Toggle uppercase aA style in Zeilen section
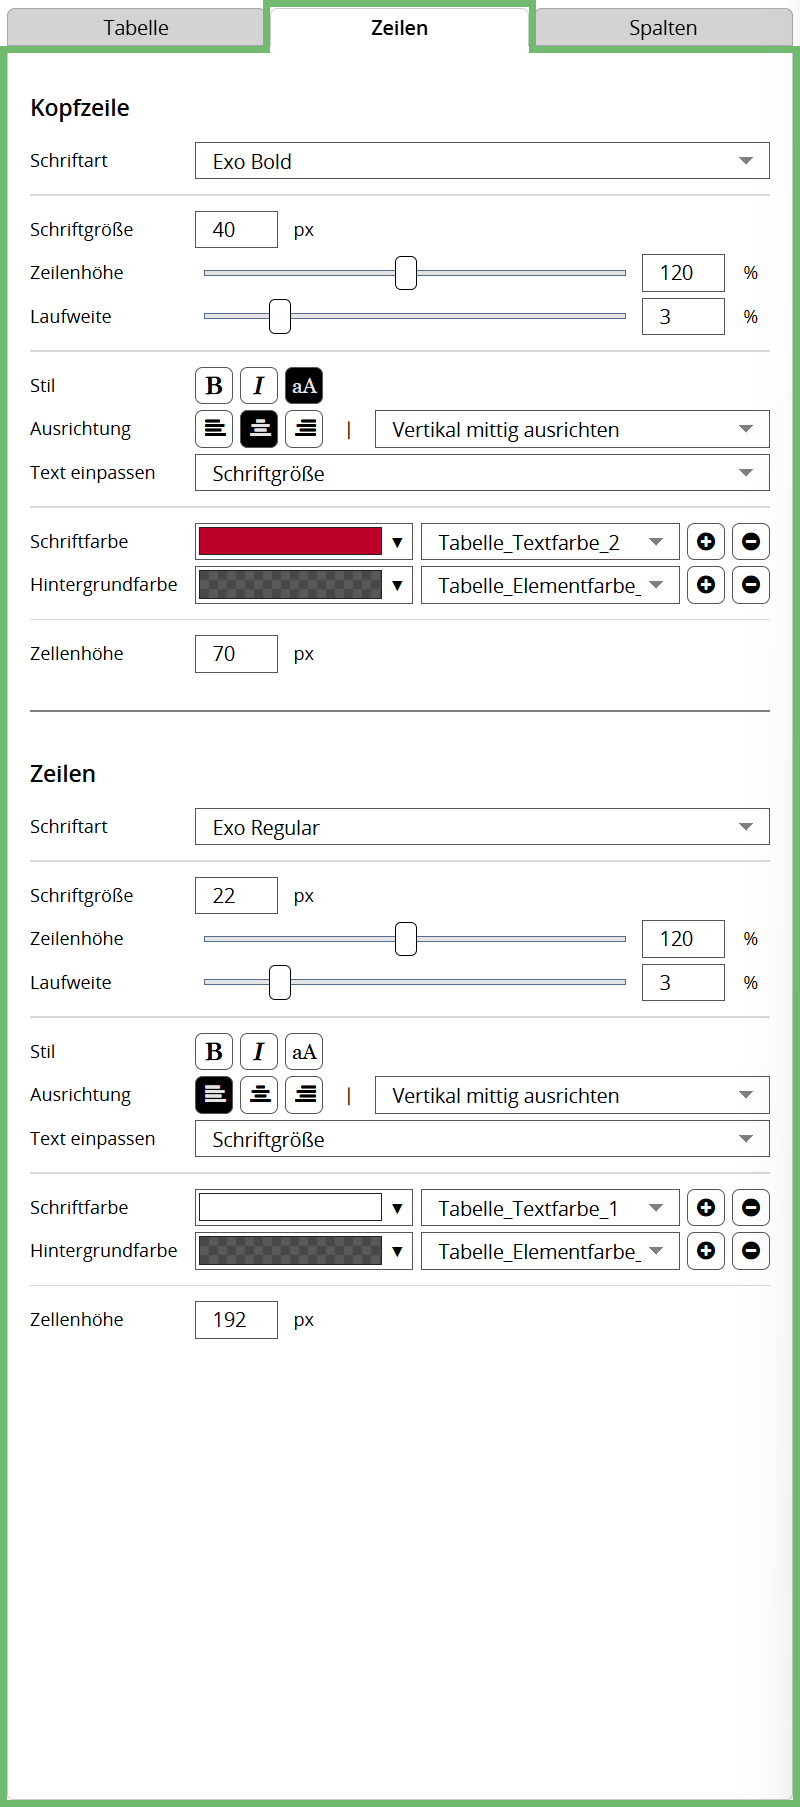Screen dimensions: 800x1807 pos(304,1052)
